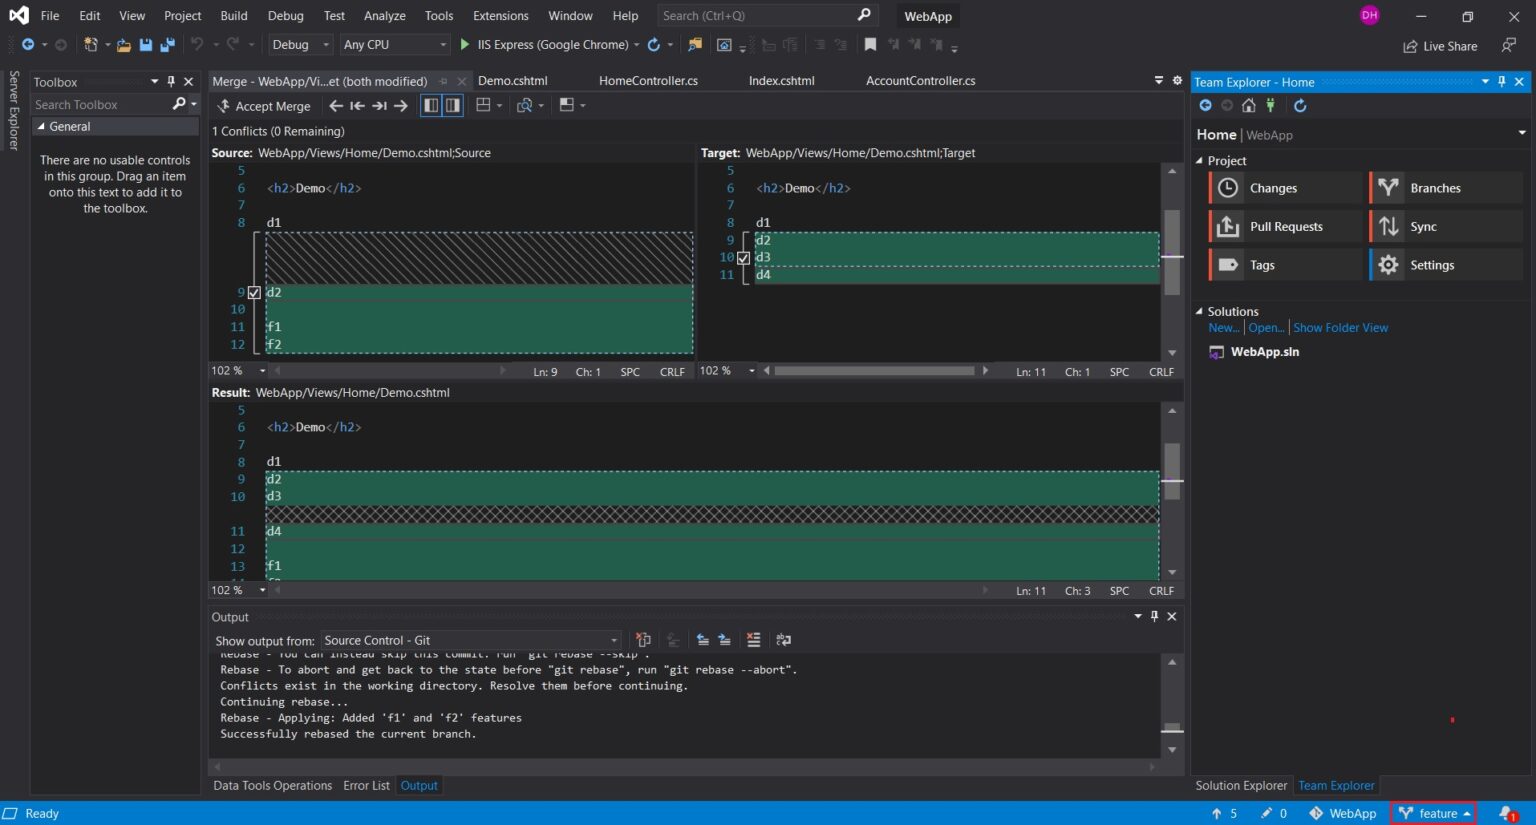Toggle the side-by-side merge view layout
The width and height of the screenshot is (1536, 825).
pyautogui.click(x=430, y=105)
